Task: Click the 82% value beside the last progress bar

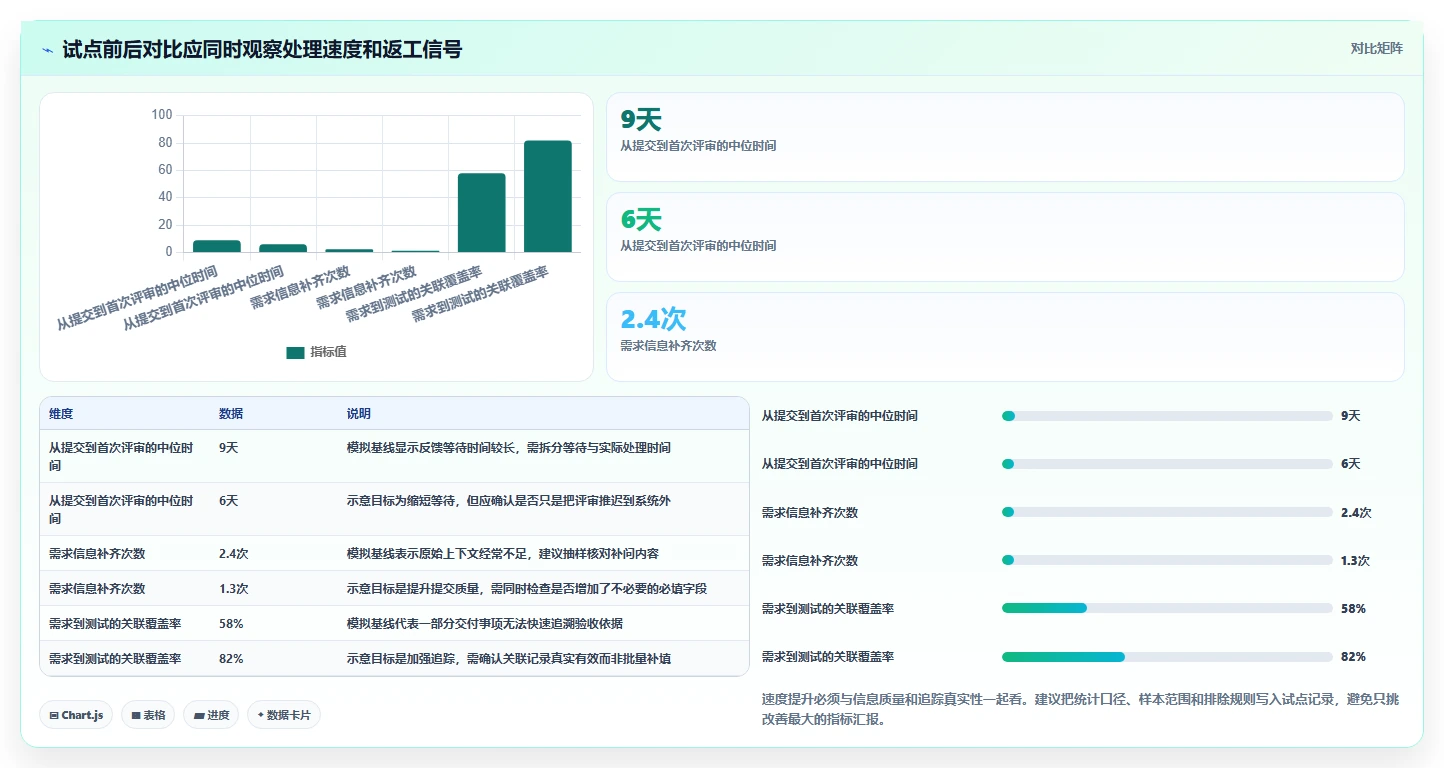Action: coord(1353,657)
